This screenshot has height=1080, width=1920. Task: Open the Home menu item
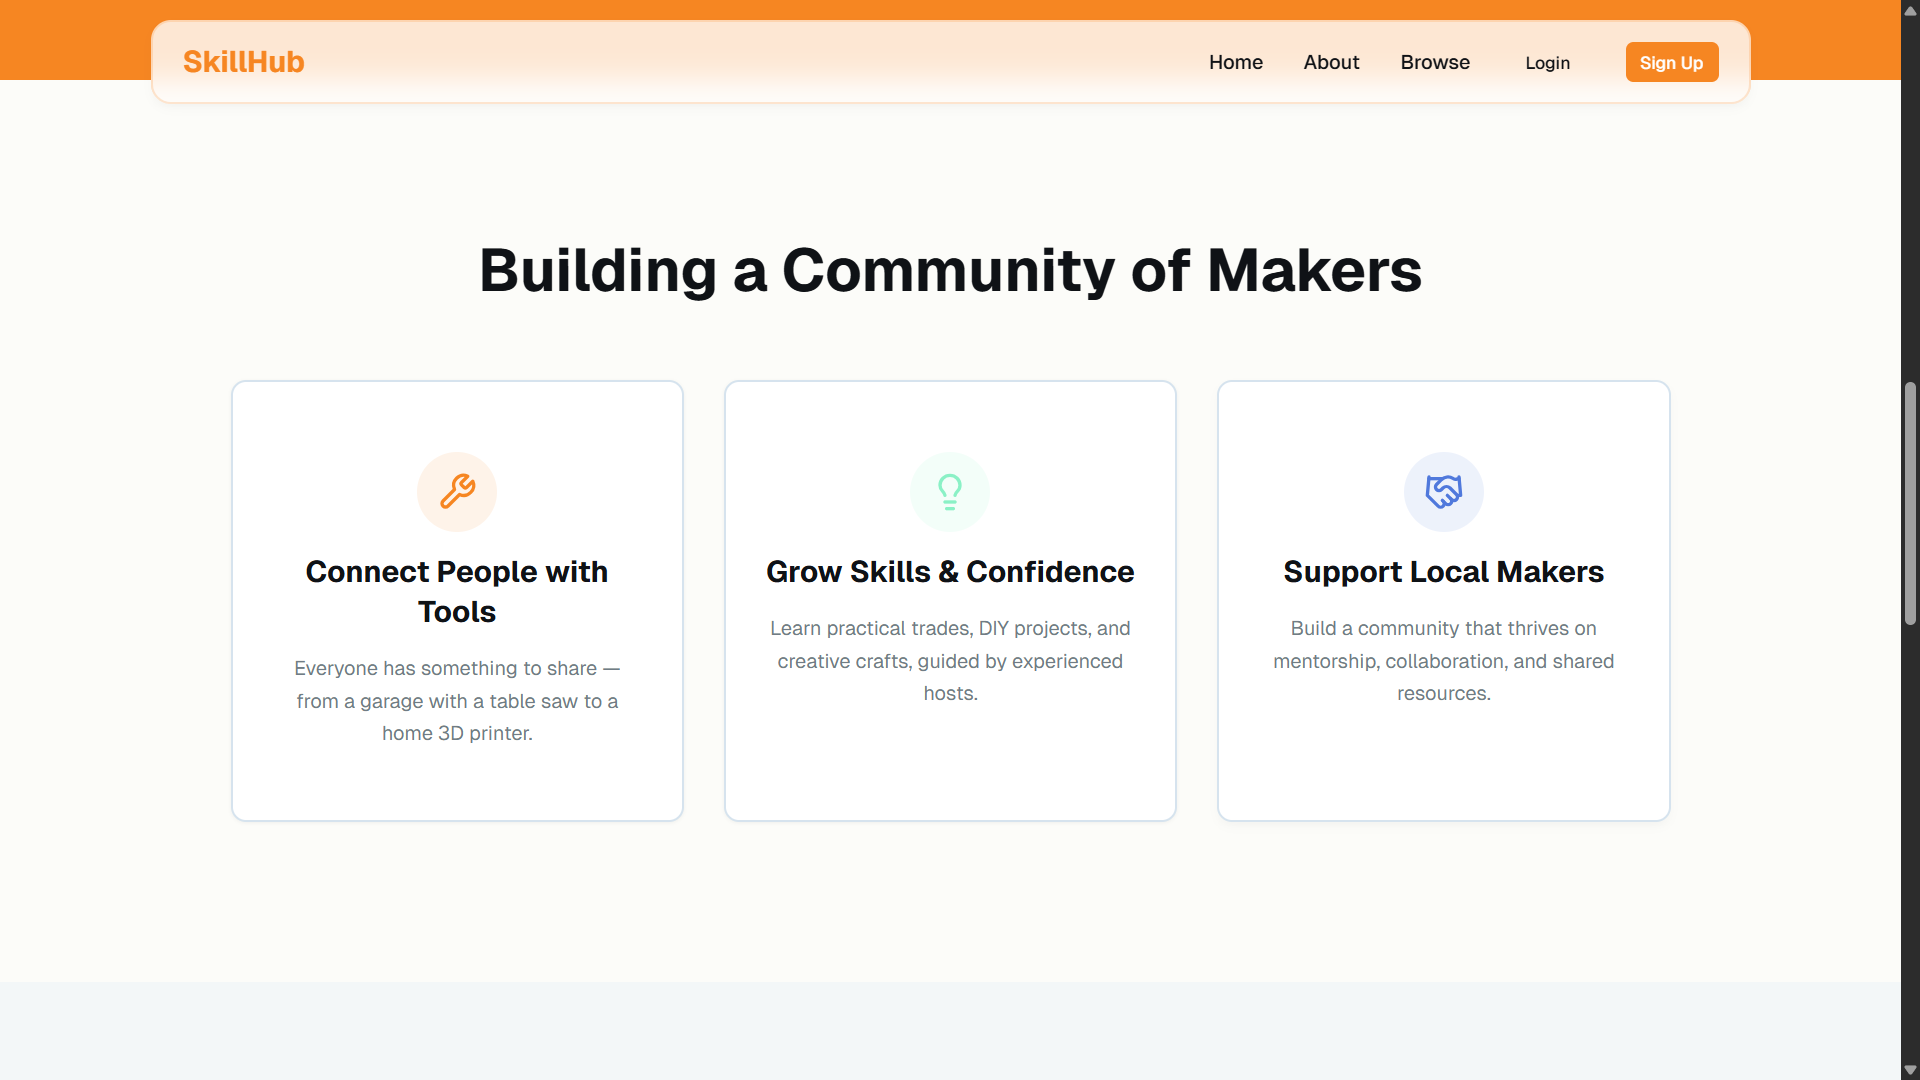1235,62
